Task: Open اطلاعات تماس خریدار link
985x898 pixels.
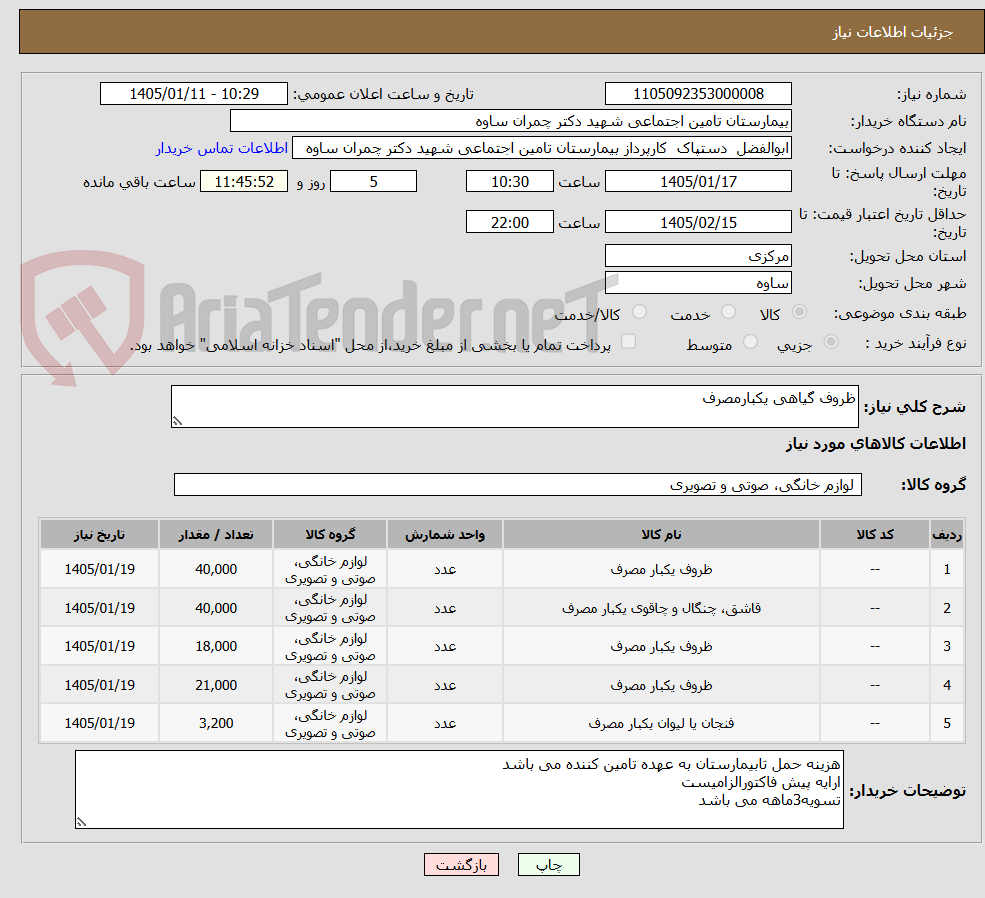Action: [222, 148]
